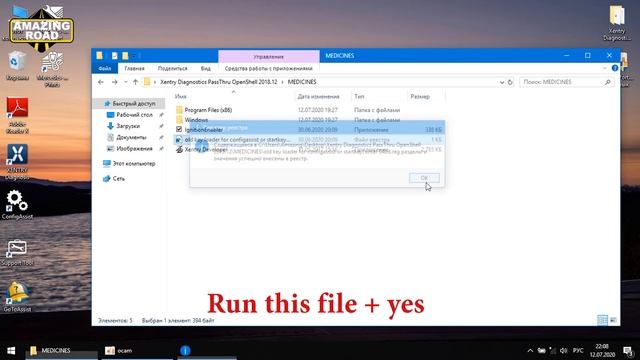This screenshot has height=360, width=640.
Task: Sort by the Тип column header
Action: (359, 96)
